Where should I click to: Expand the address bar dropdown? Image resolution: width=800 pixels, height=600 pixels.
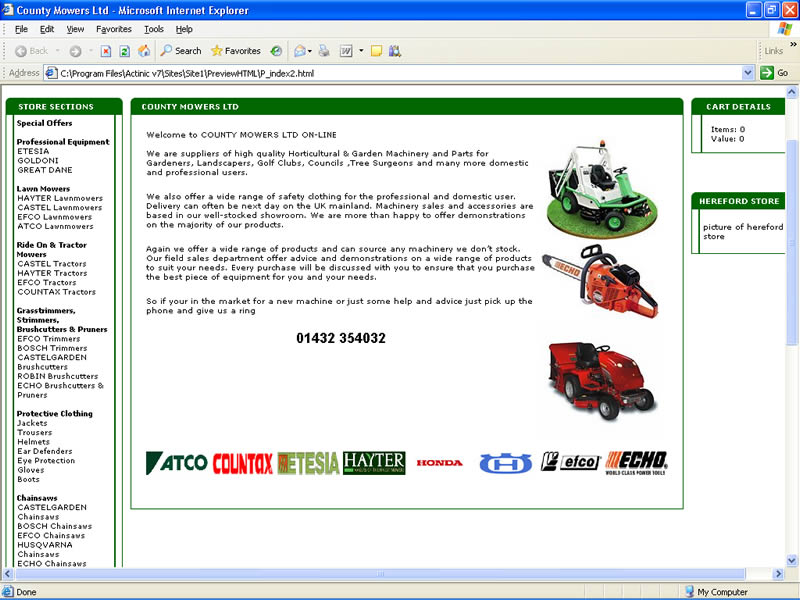pyautogui.click(x=748, y=73)
